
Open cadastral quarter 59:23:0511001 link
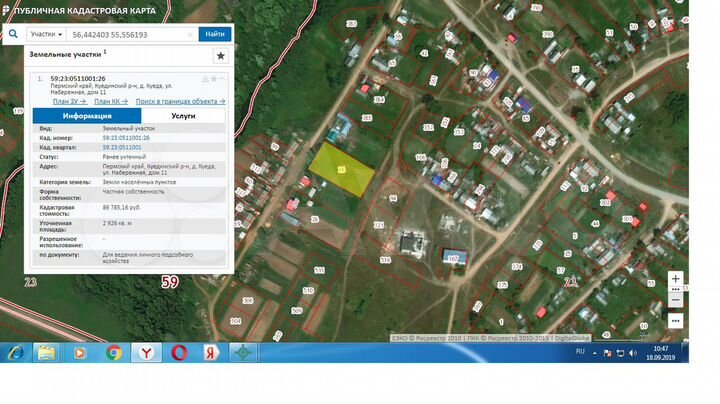click(122, 147)
